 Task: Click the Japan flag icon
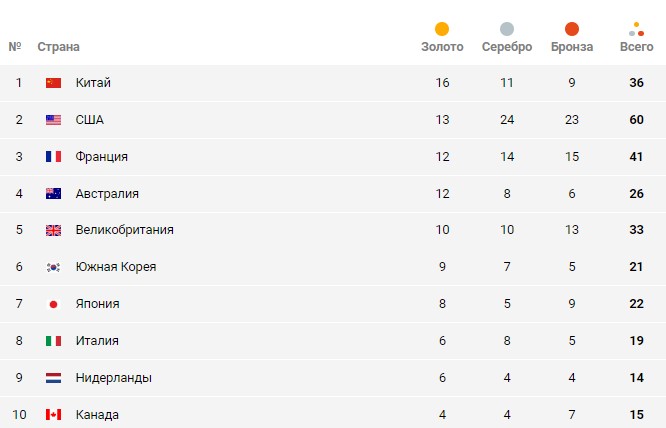(x=54, y=304)
